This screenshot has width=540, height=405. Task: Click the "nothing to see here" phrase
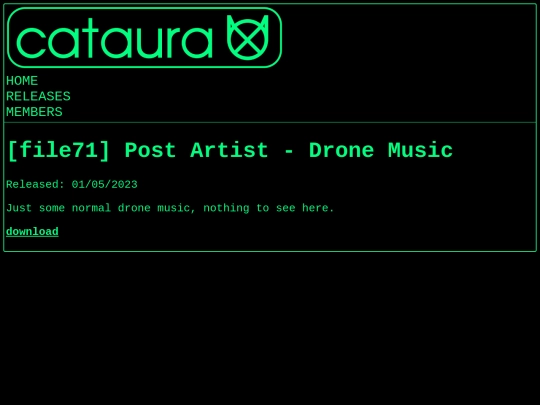tap(269, 208)
